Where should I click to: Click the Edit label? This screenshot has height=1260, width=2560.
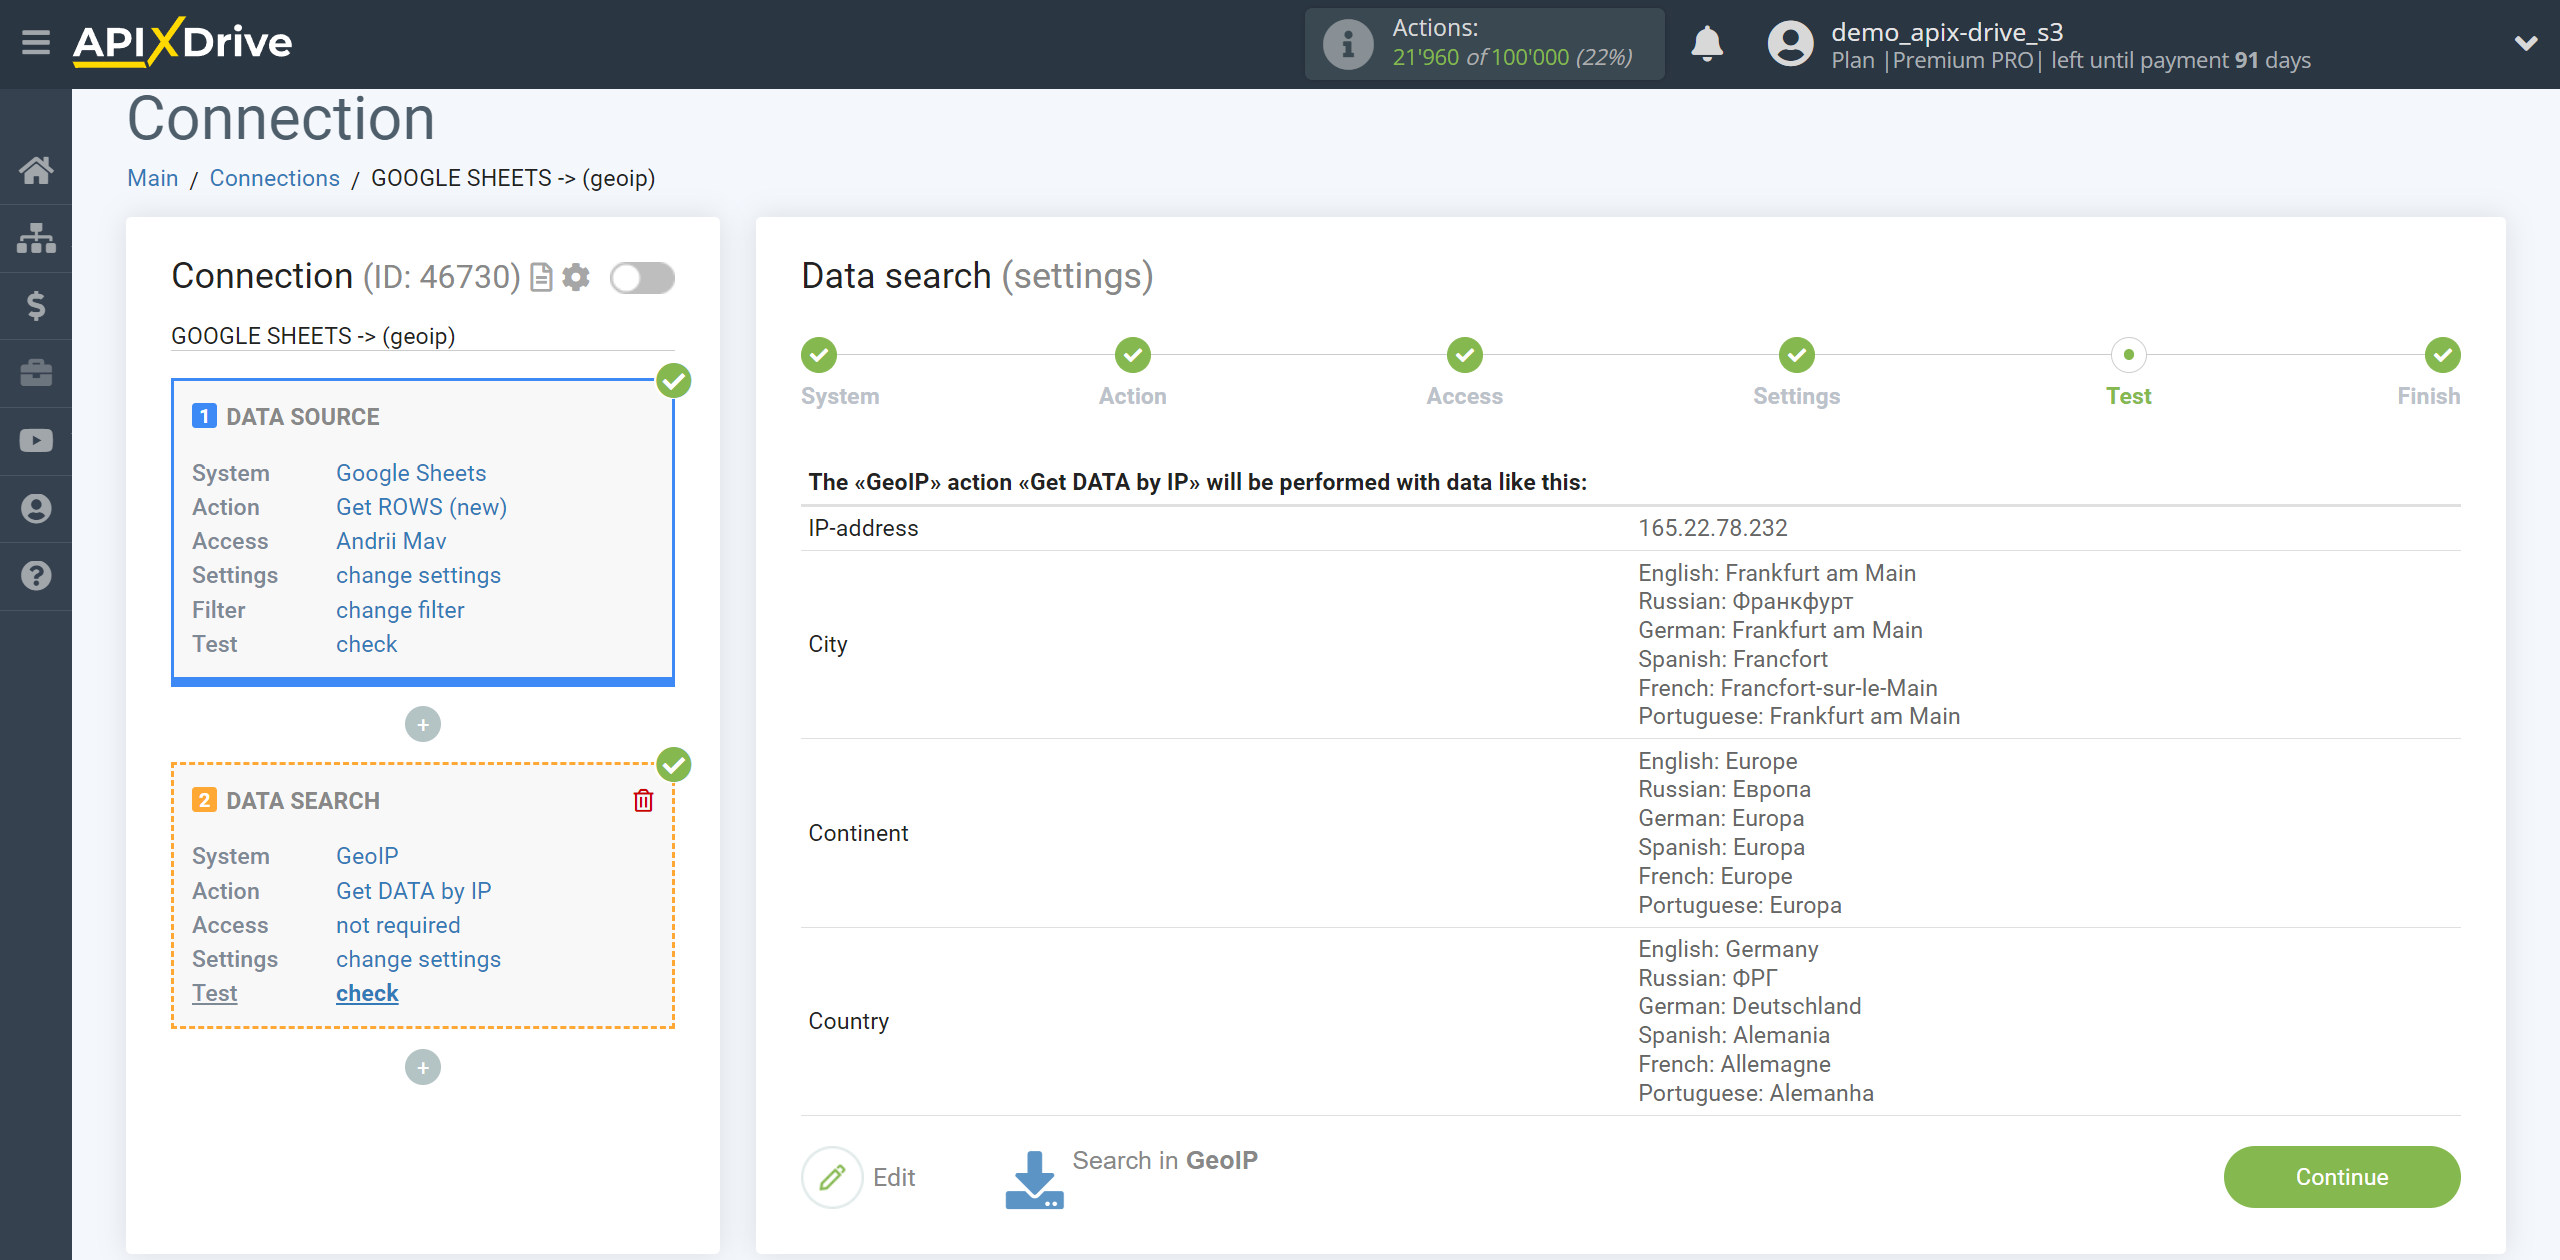(894, 1177)
